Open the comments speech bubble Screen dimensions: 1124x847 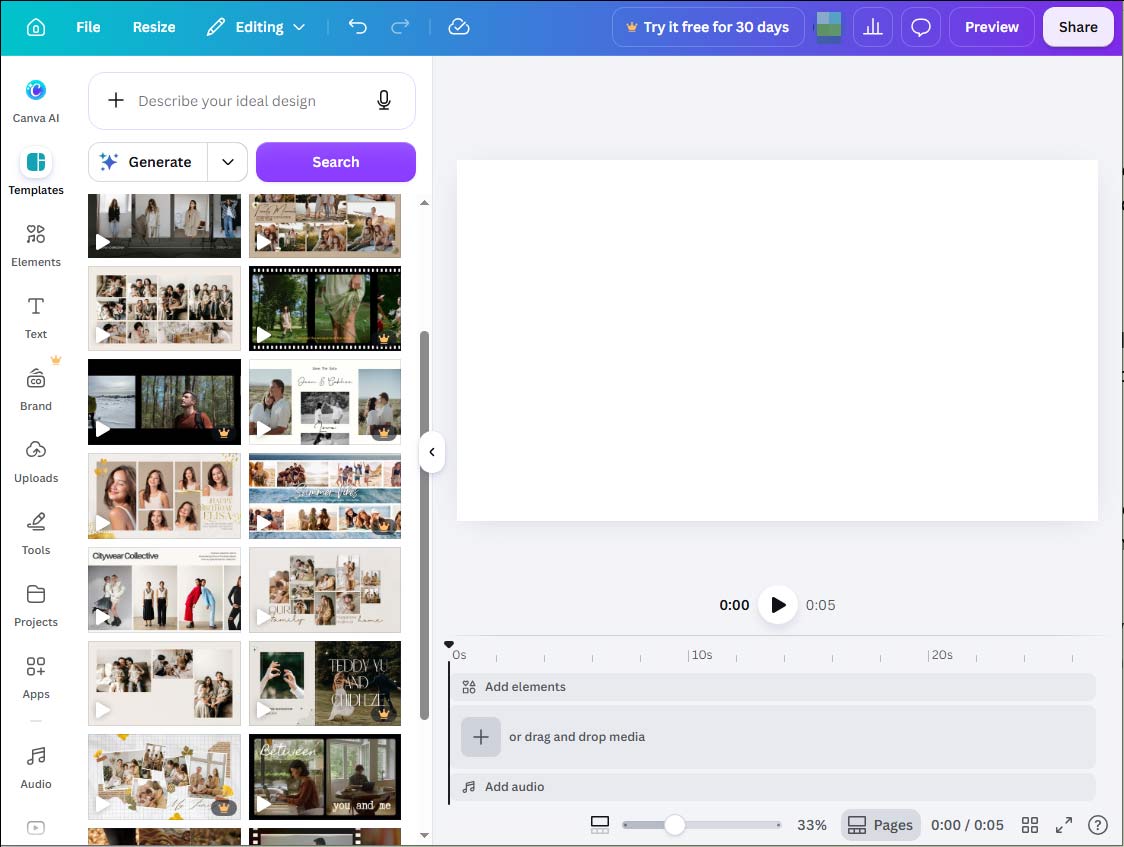pyautogui.click(x=920, y=27)
